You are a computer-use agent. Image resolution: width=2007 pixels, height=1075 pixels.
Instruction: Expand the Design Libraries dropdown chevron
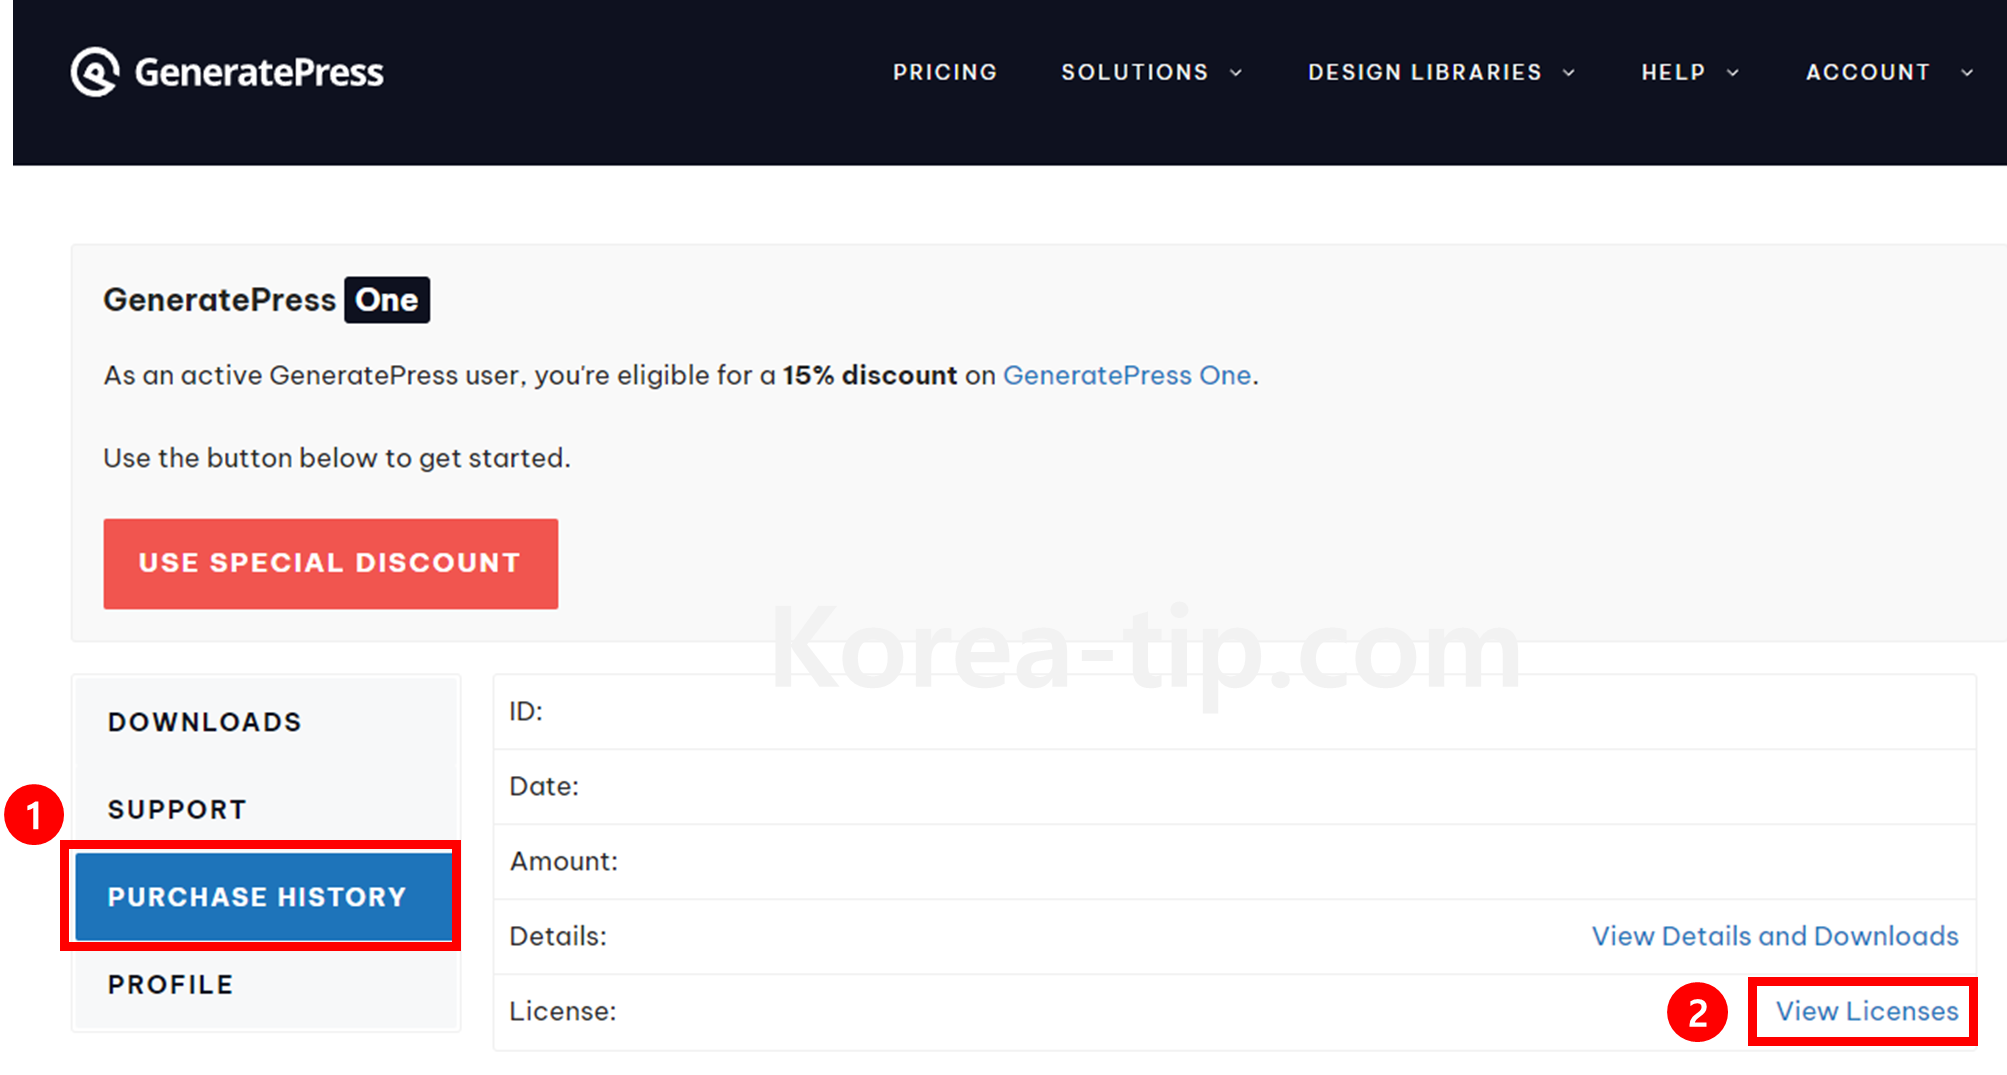click(x=1569, y=73)
